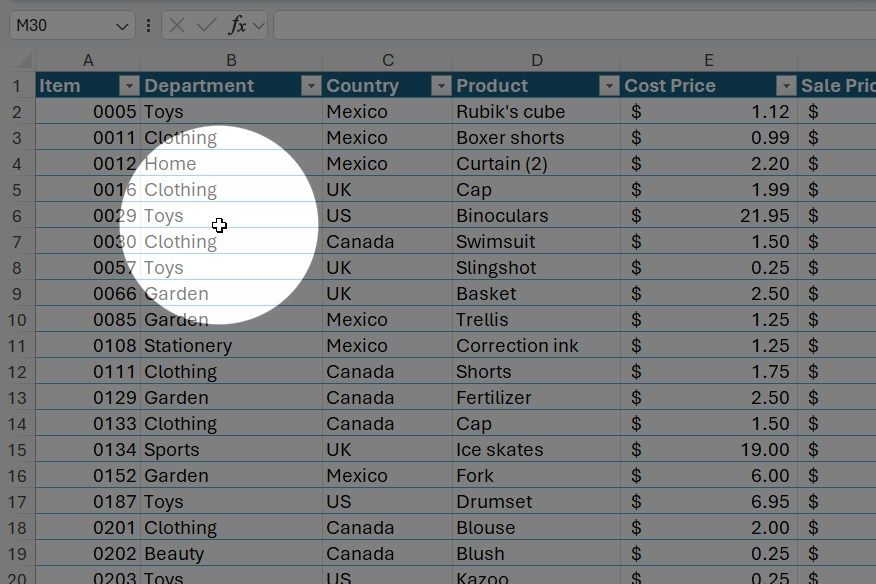Open the Insert Function fx icon

click(x=237, y=25)
